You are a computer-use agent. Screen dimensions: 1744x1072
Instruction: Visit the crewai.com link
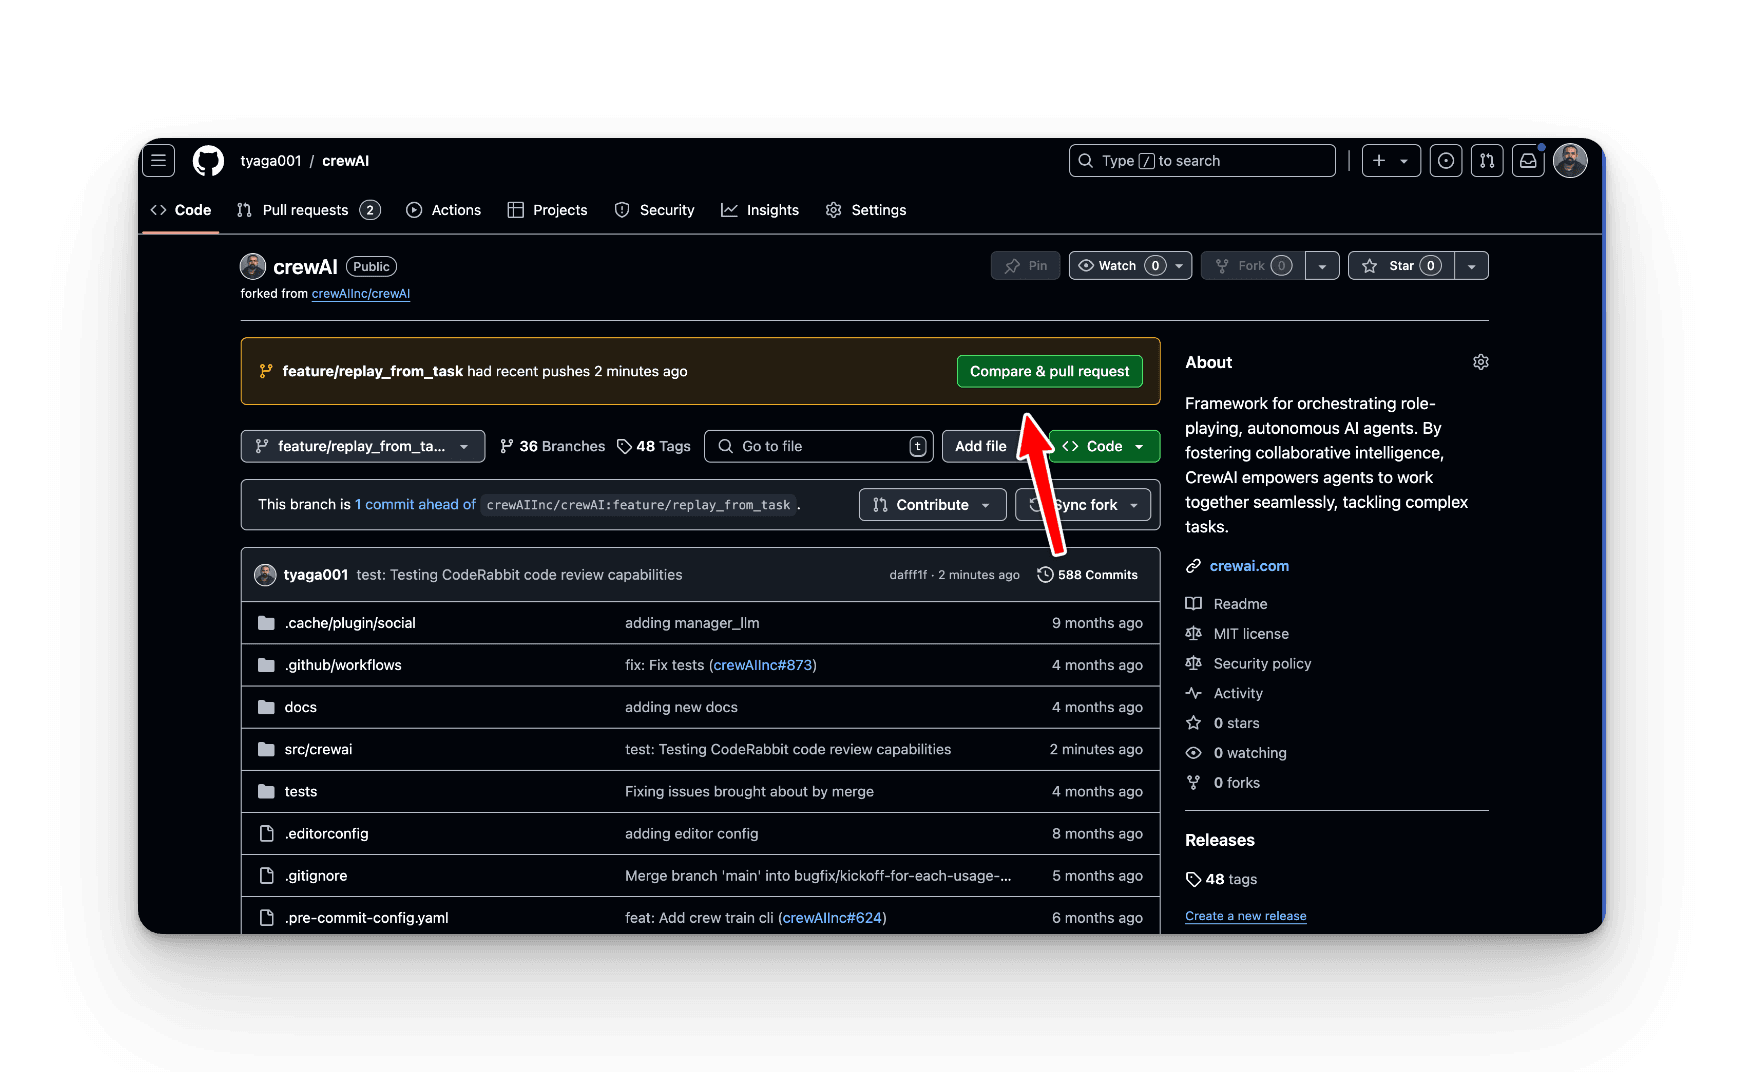point(1249,565)
